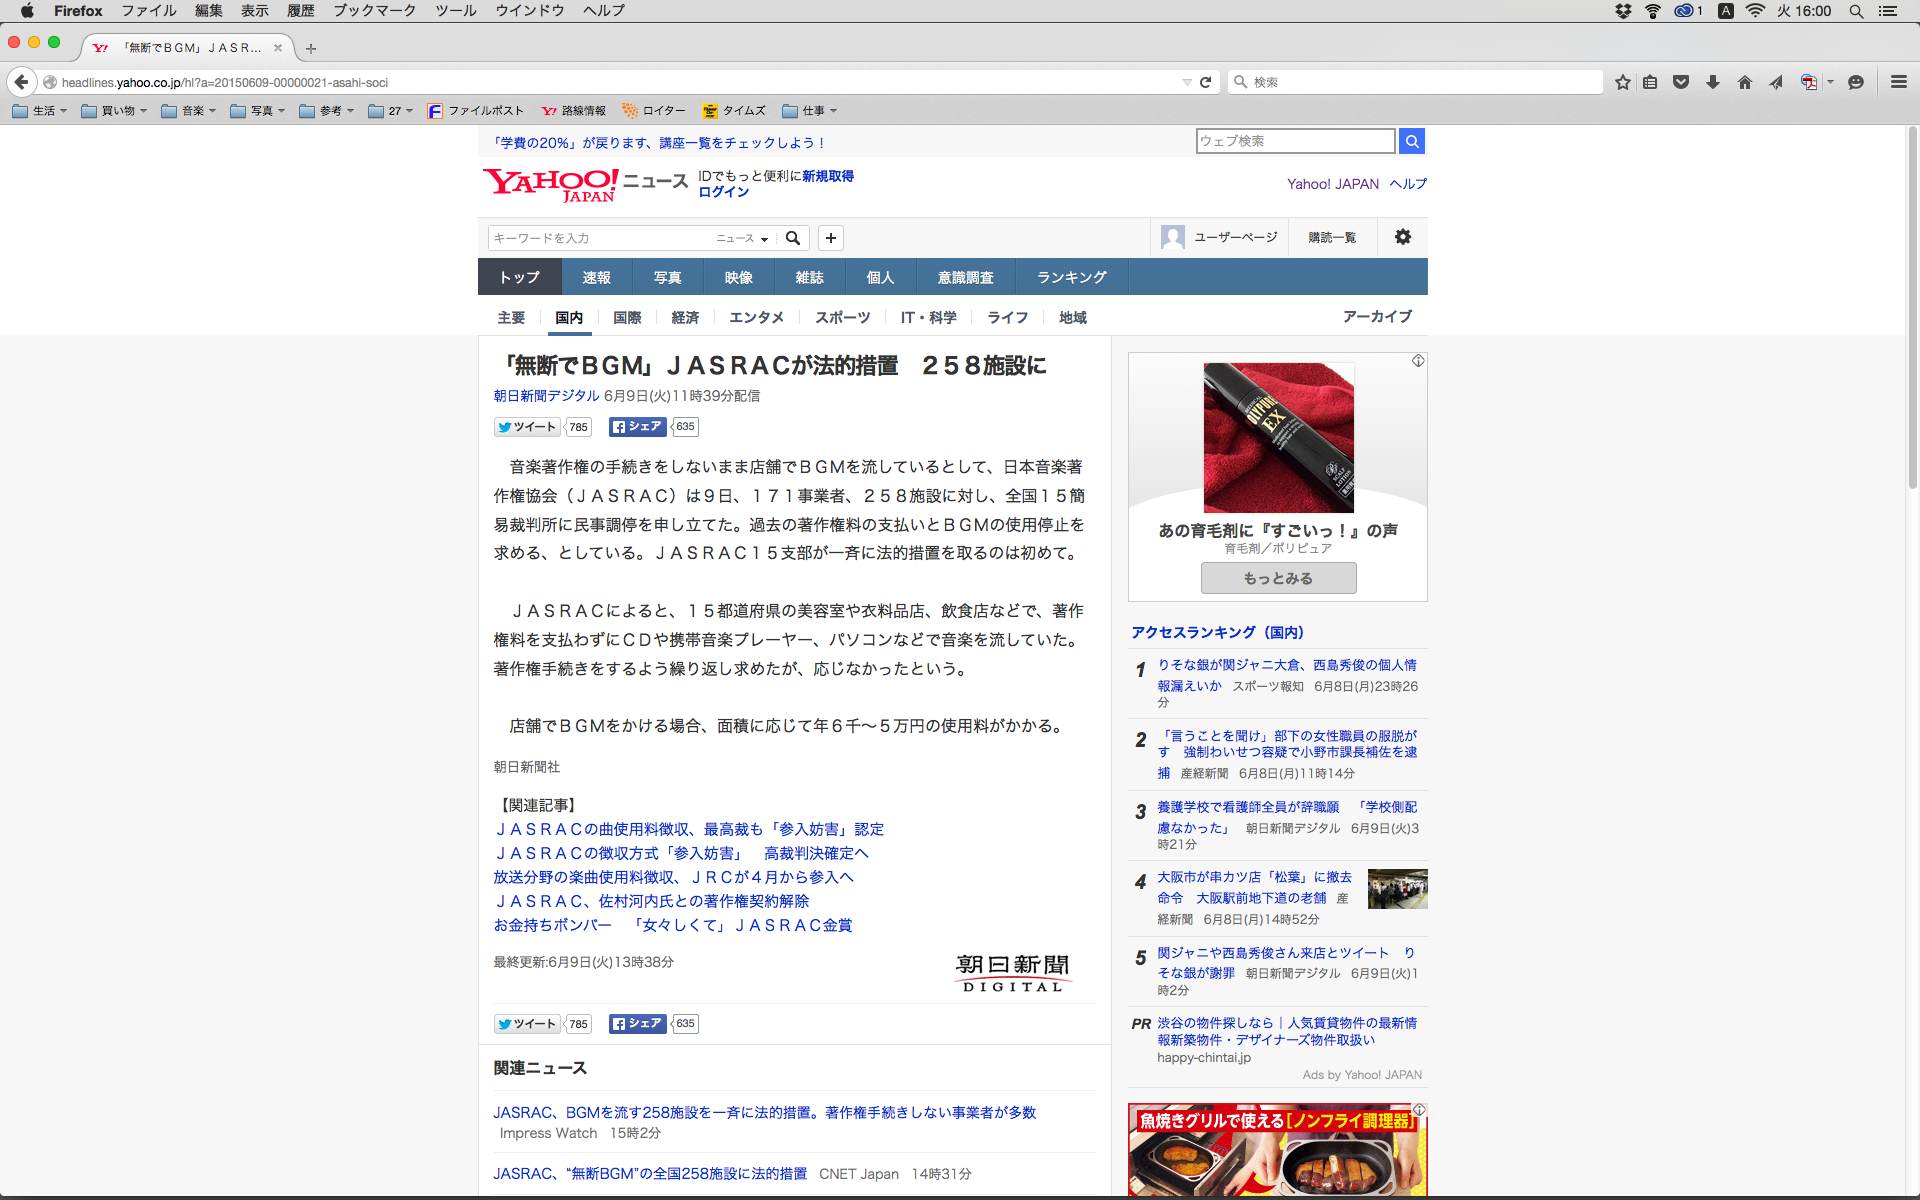Go to the Firefox home page

pyautogui.click(x=1744, y=82)
